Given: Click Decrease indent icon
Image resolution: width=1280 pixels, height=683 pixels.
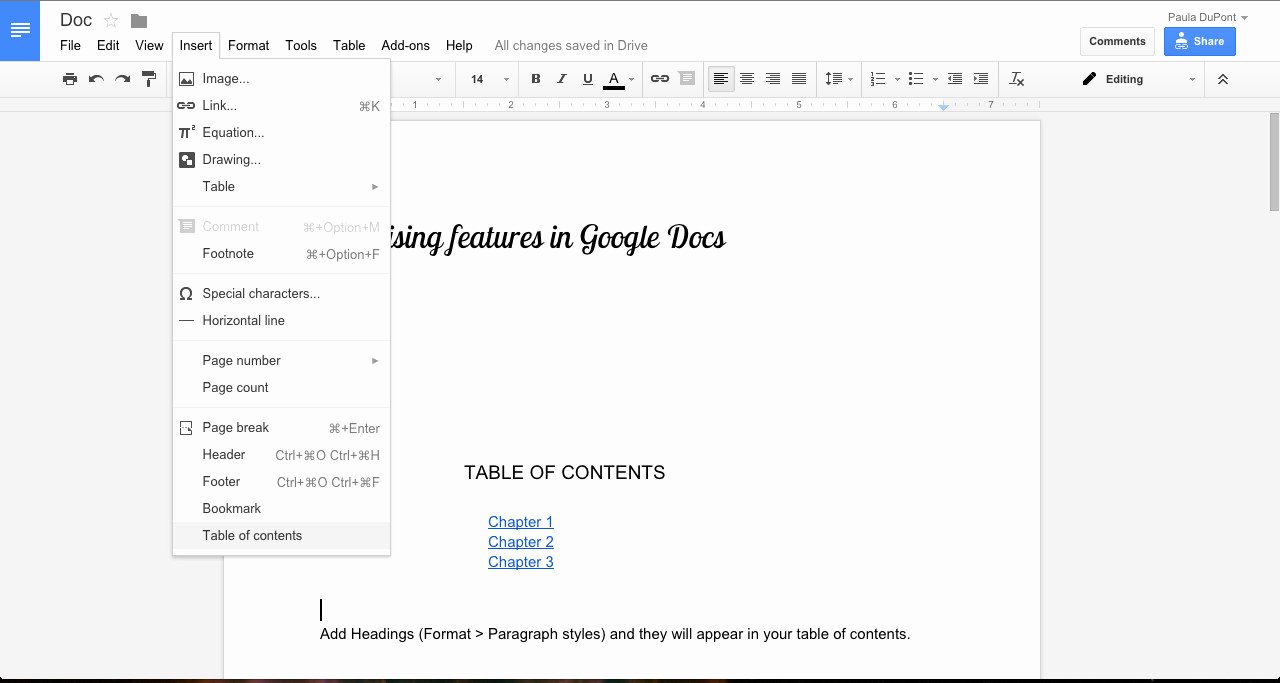Looking at the screenshot, I should pos(955,79).
